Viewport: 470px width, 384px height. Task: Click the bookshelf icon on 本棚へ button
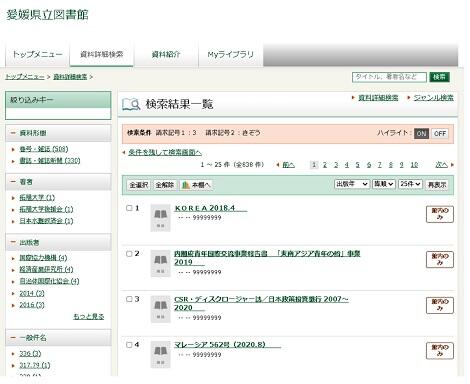click(185, 185)
